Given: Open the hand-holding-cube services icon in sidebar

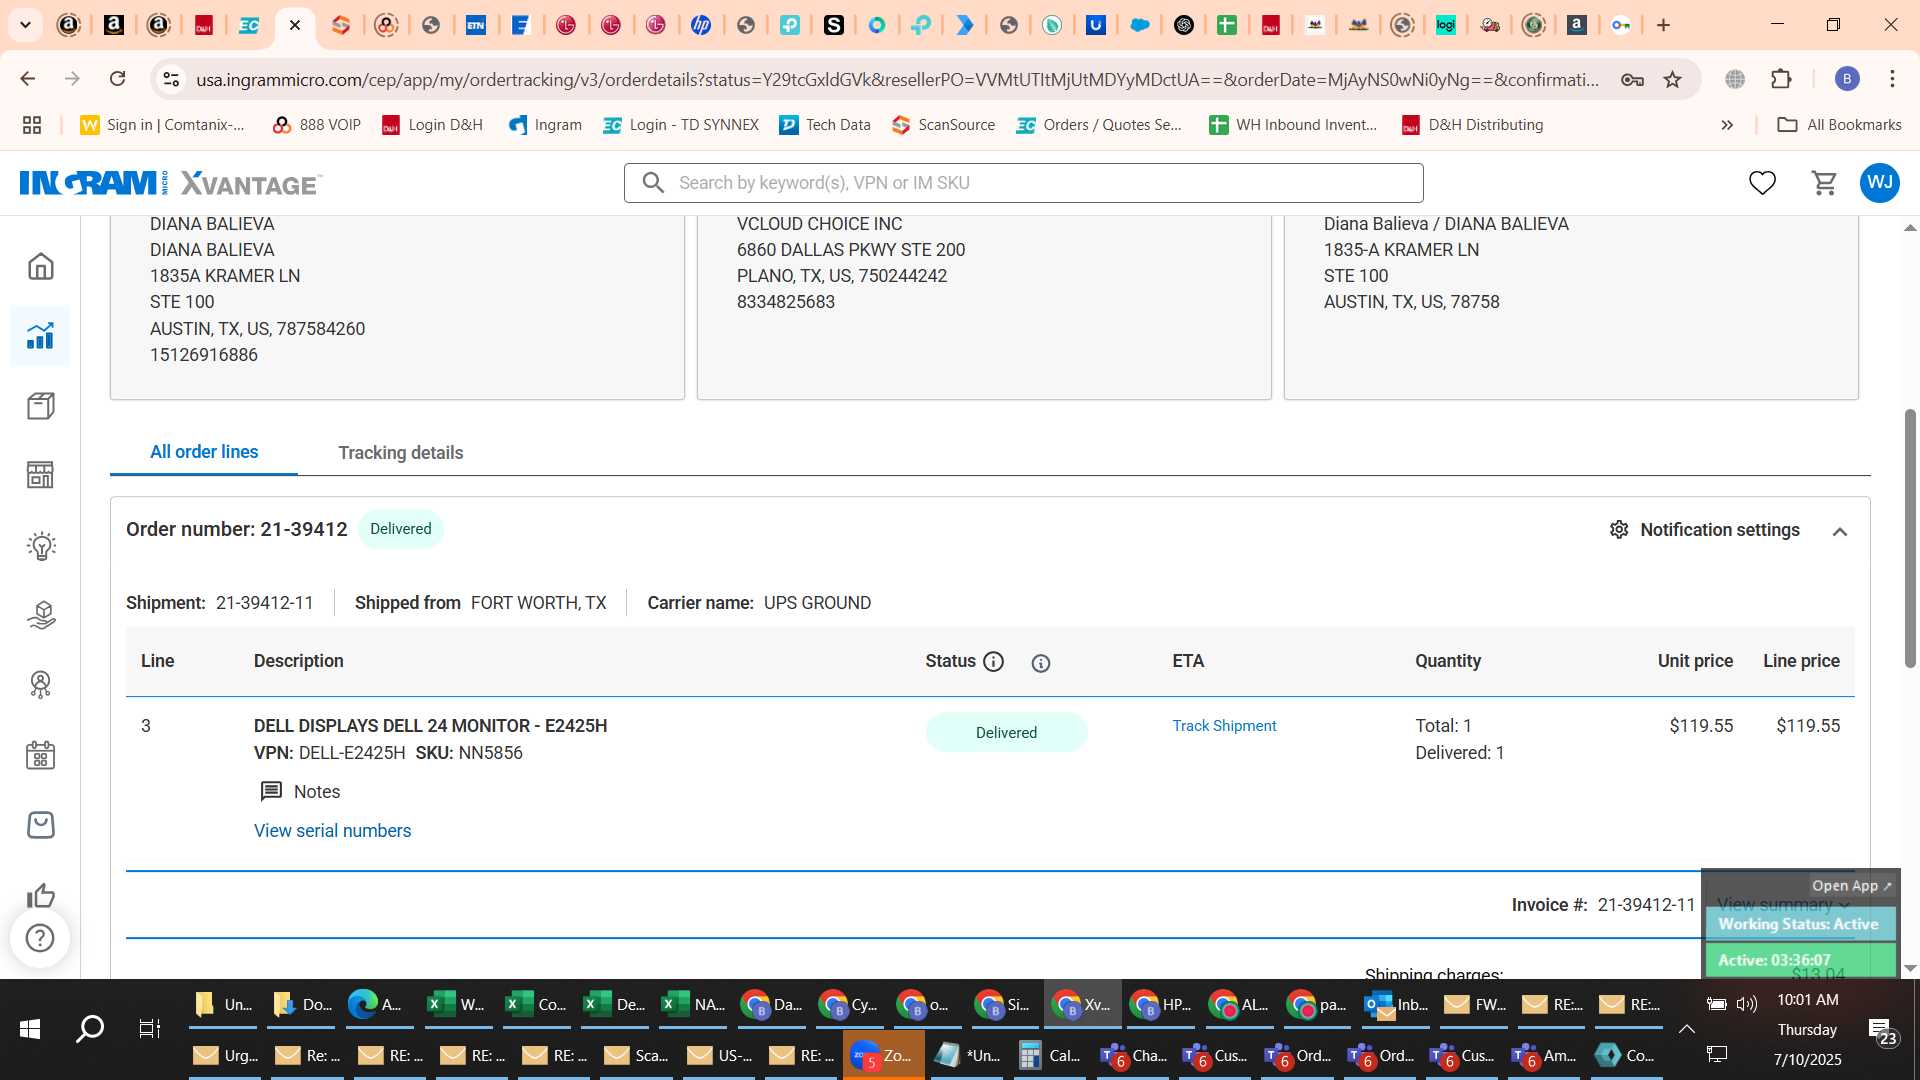Looking at the screenshot, I should [40, 615].
